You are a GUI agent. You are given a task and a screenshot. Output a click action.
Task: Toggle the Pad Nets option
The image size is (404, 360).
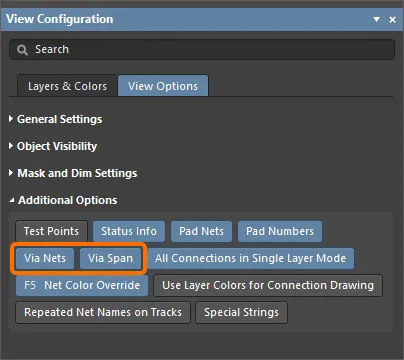click(x=201, y=231)
